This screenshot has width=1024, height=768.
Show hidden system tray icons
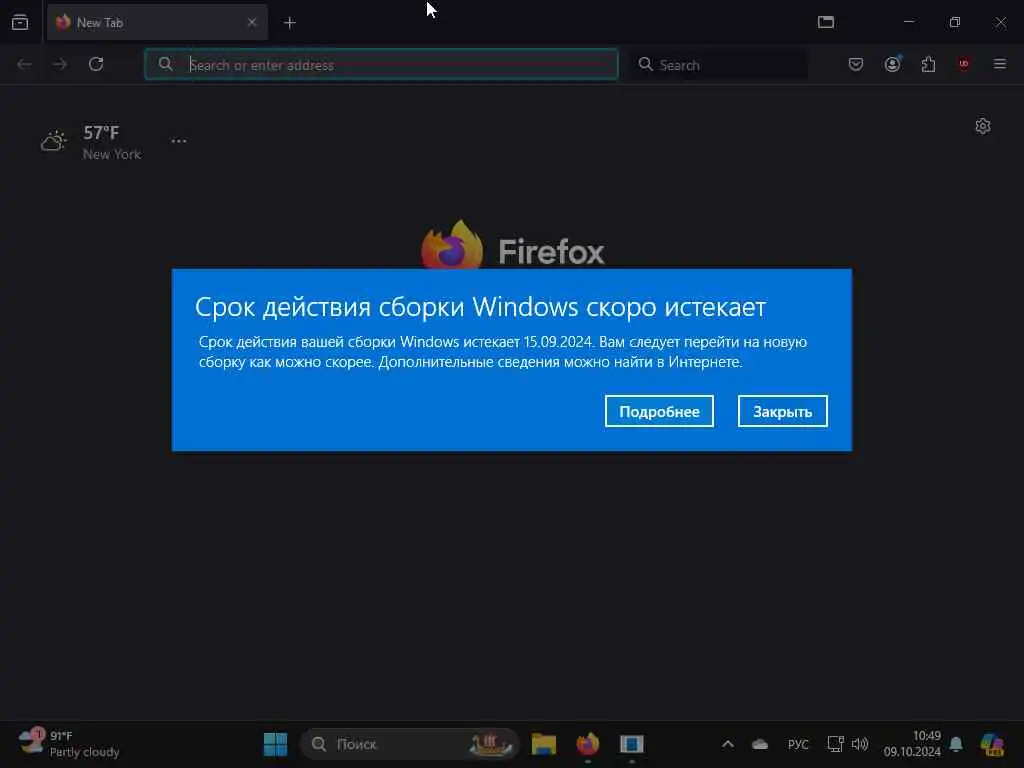pos(728,744)
